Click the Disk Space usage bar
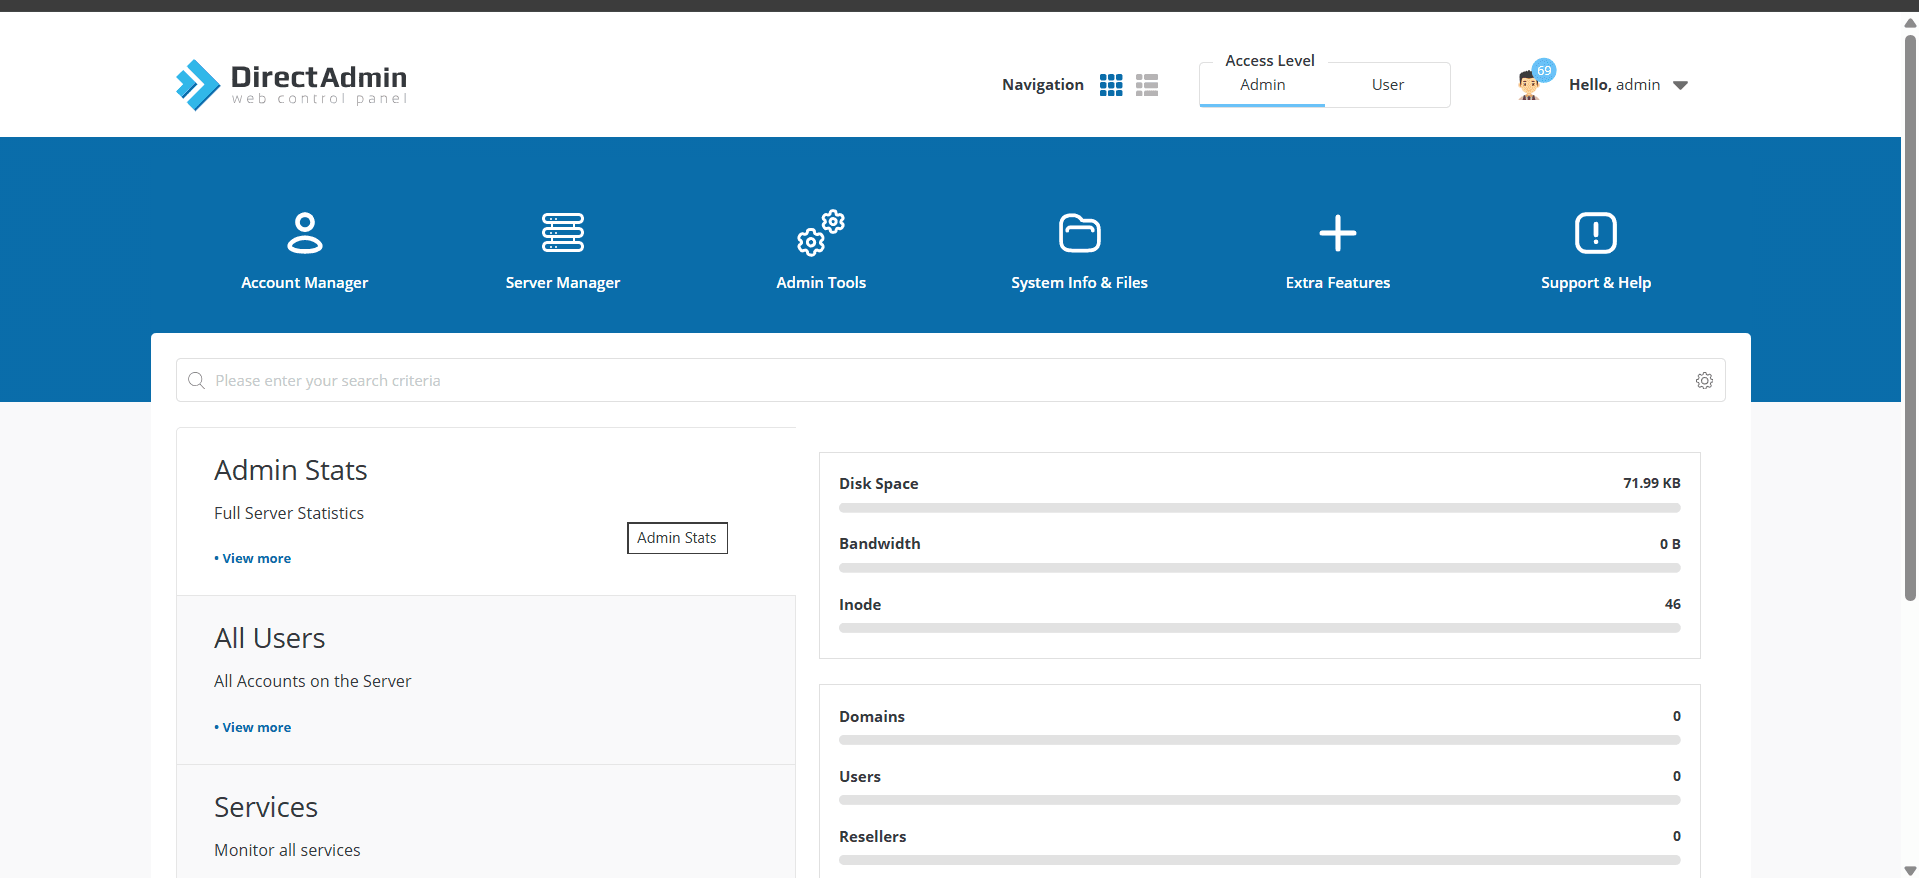The image size is (1919, 878). point(1259,508)
